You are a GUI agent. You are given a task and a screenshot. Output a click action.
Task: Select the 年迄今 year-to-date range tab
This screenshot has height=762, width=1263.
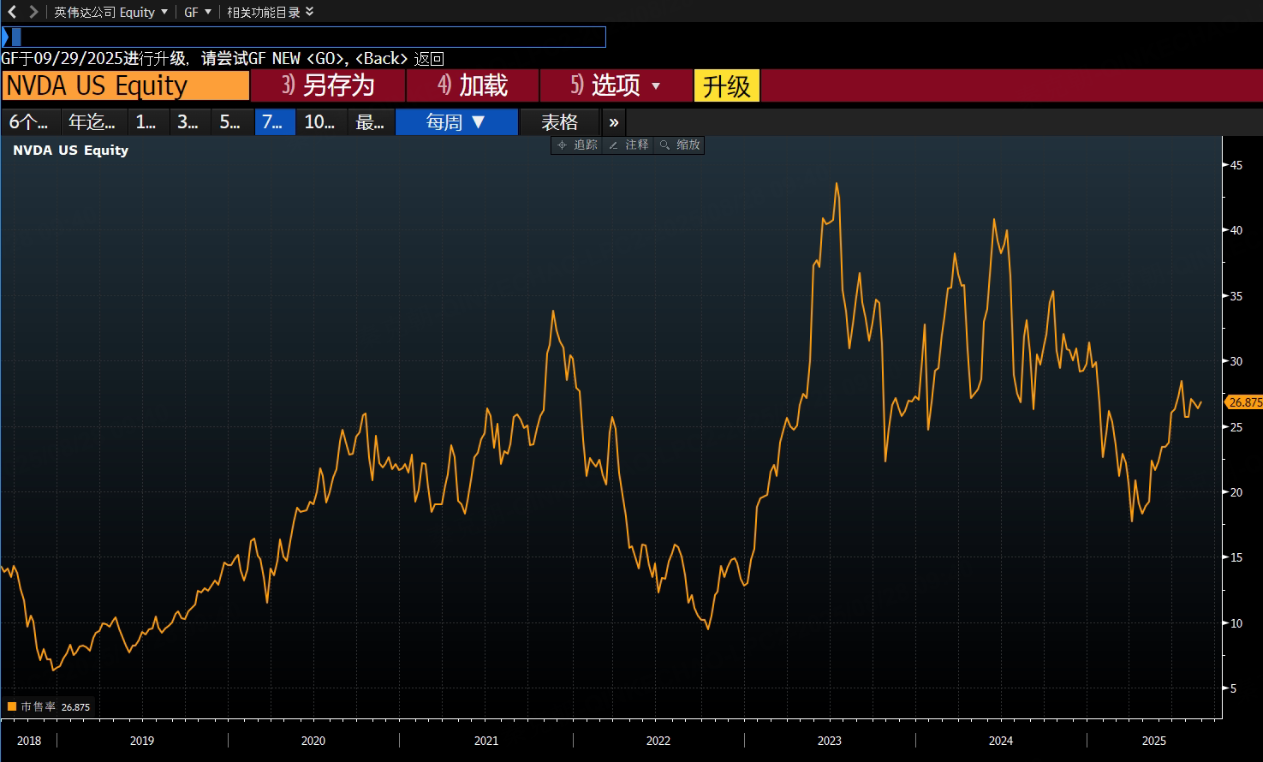(91, 122)
